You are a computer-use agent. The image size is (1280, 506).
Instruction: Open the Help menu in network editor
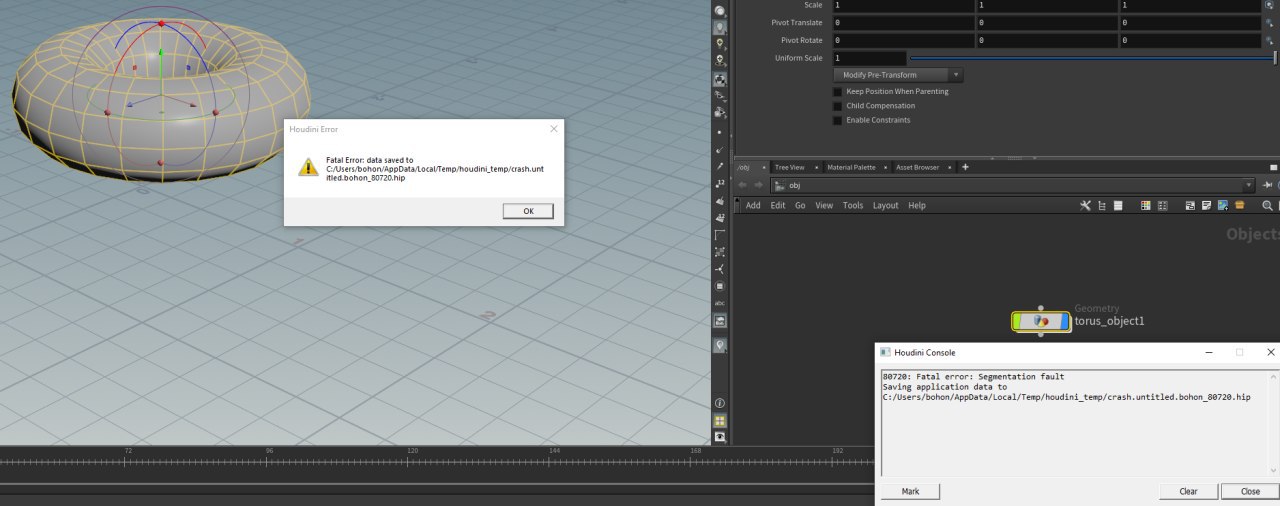[917, 205]
